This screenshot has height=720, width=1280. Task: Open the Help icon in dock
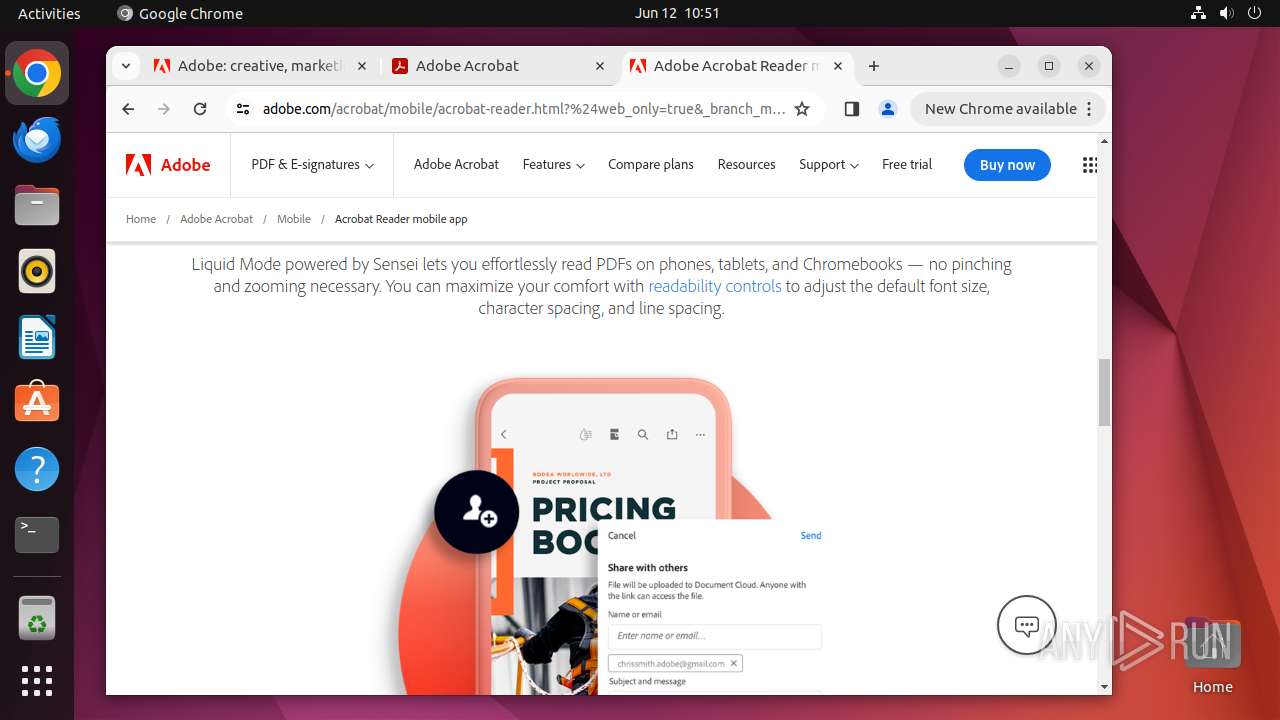tap(37, 469)
